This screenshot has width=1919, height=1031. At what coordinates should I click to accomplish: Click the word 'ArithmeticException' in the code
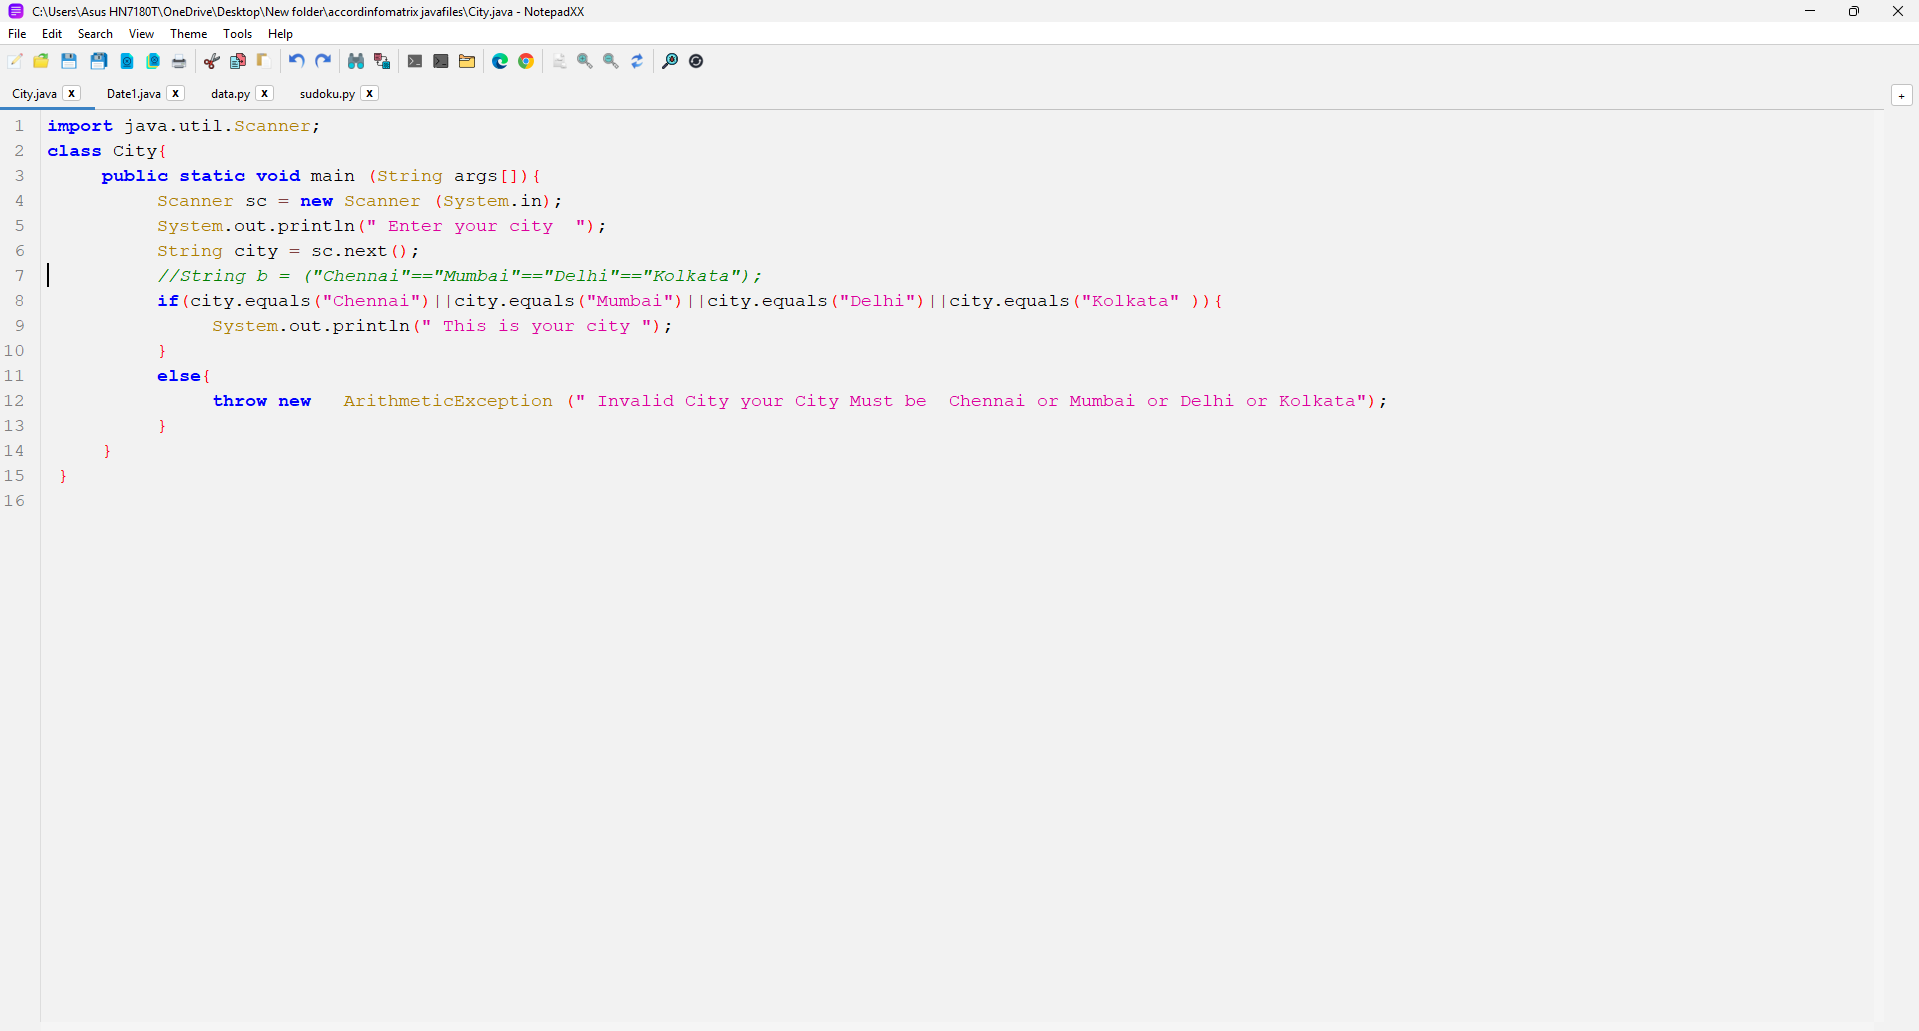point(448,401)
